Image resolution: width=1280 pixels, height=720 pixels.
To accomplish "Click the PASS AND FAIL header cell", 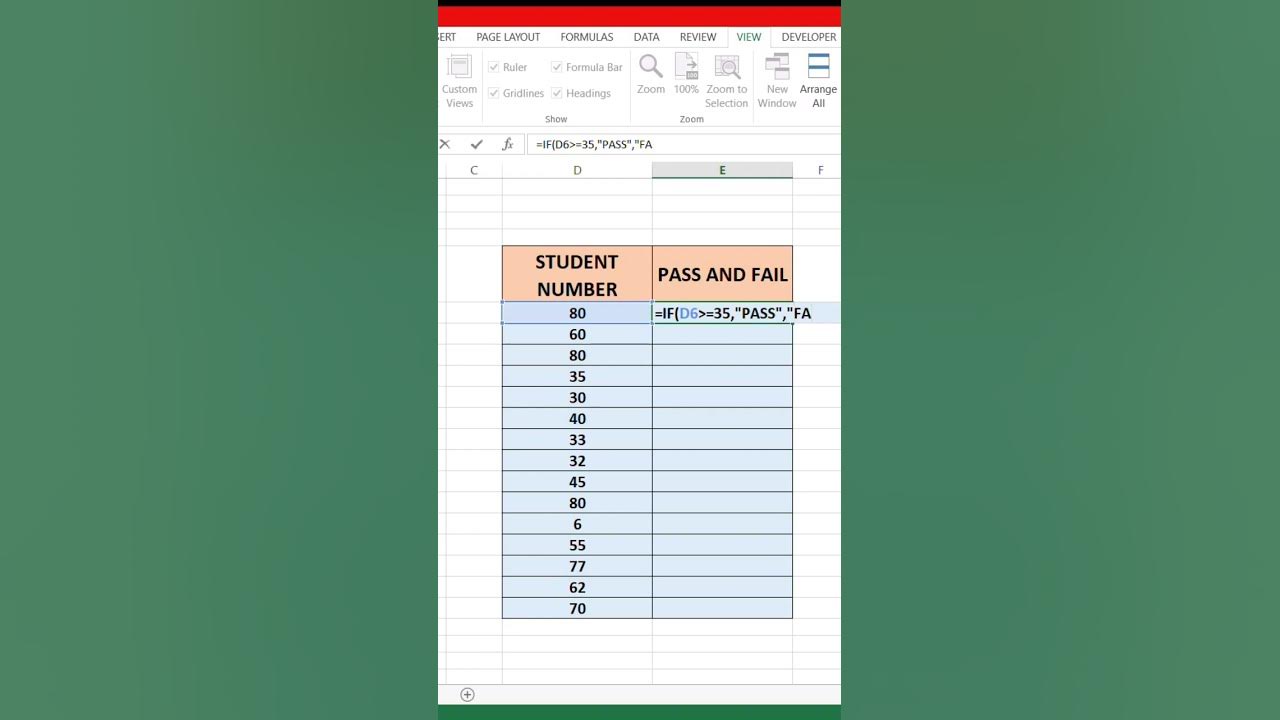I will [x=722, y=274].
